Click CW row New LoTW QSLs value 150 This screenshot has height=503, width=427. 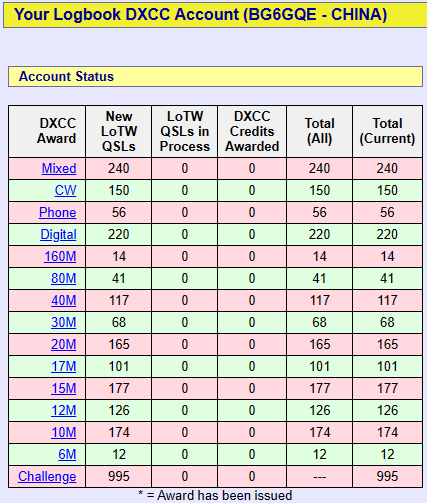(x=119, y=190)
